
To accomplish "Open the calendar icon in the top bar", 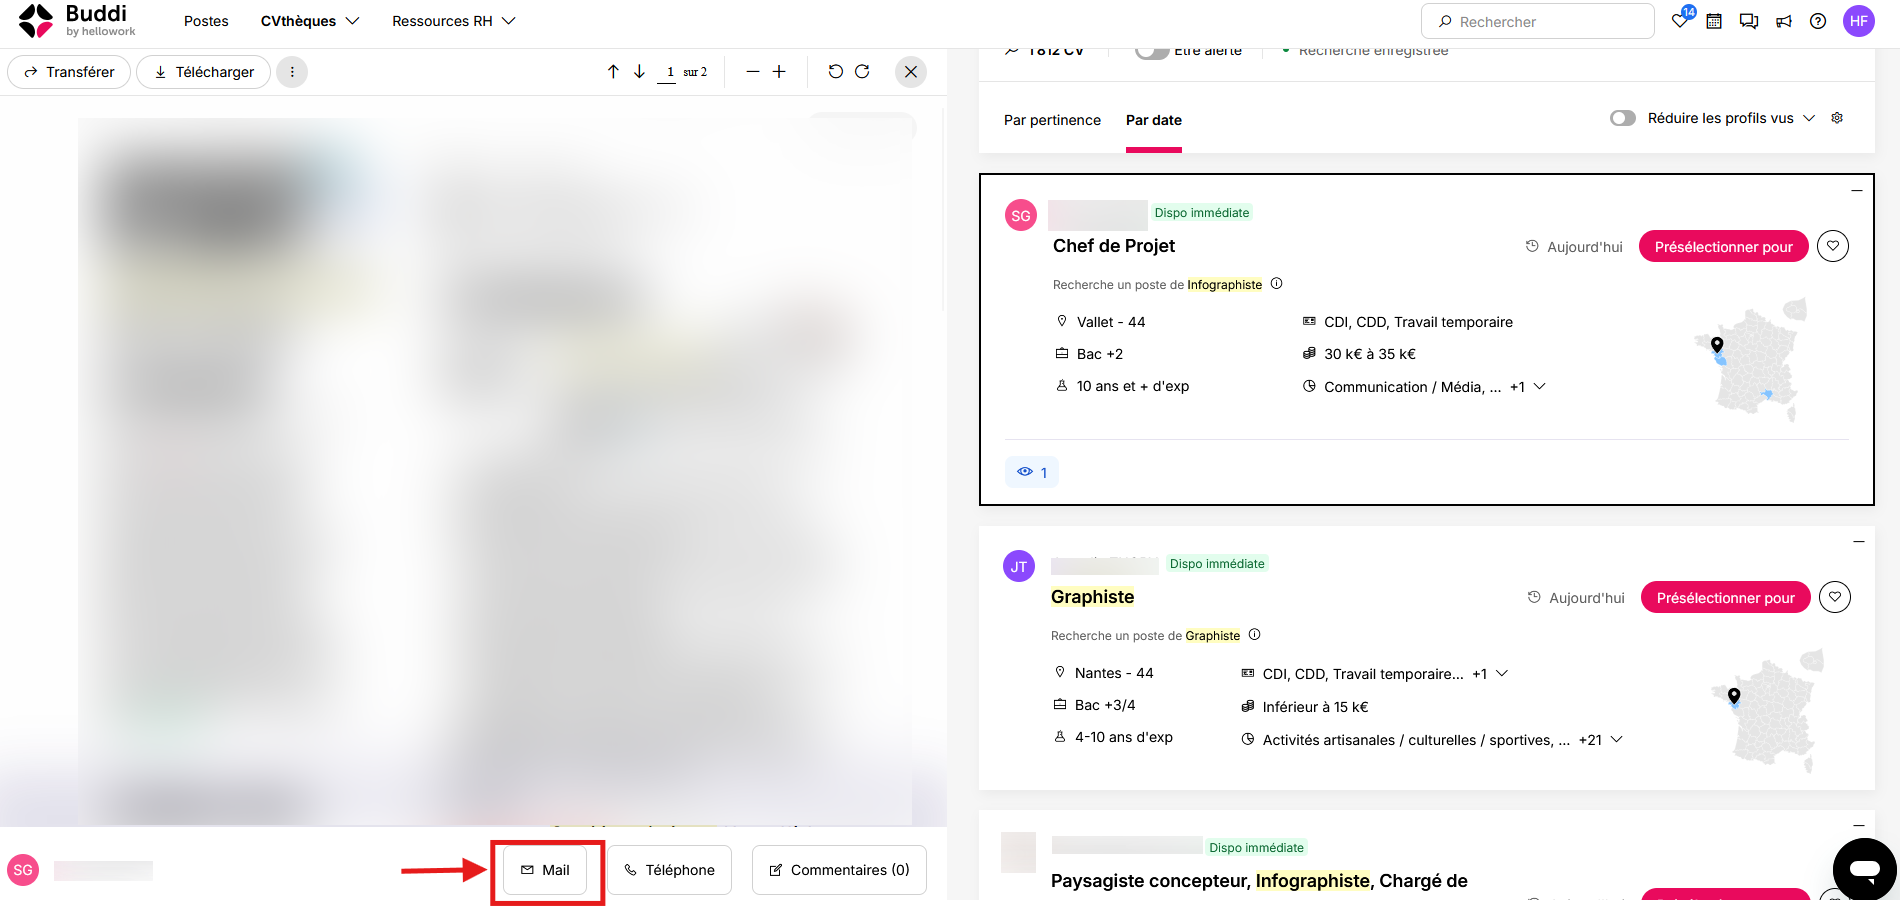I will 1714,21.
